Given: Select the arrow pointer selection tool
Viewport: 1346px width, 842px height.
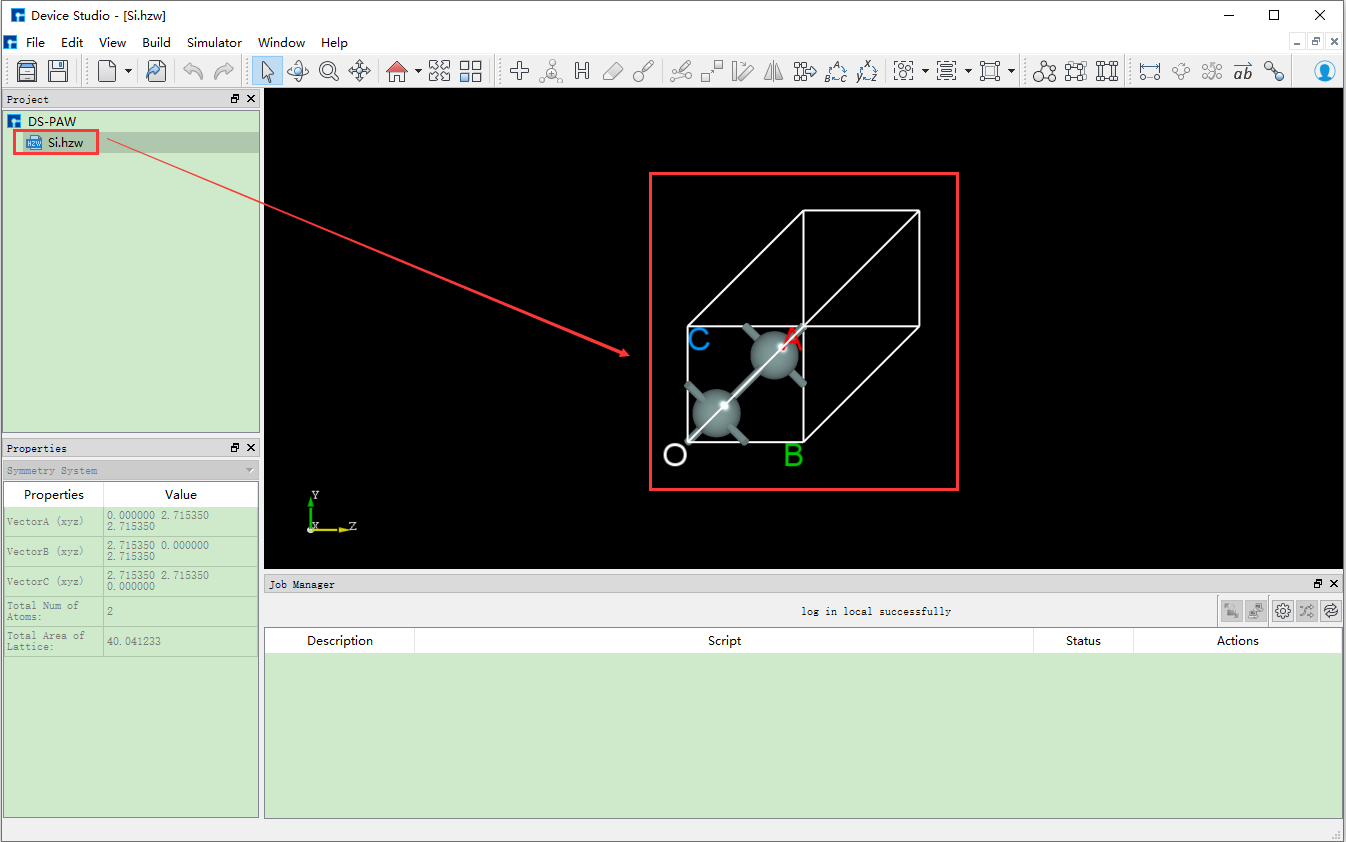Looking at the screenshot, I should [267, 71].
